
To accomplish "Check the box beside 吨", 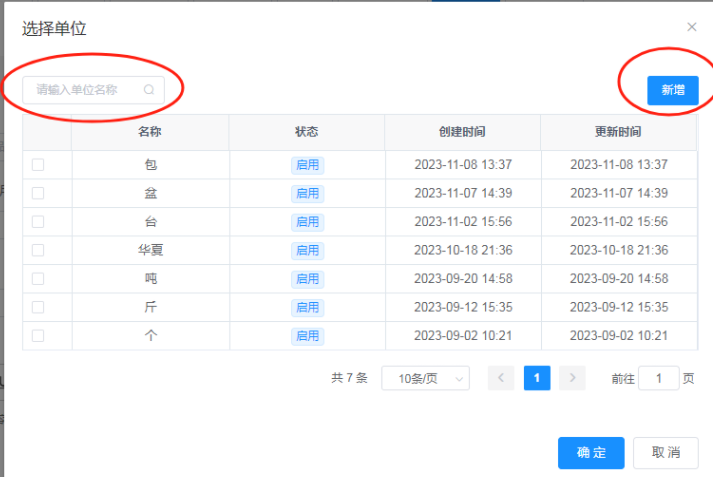I will pyautogui.click(x=38, y=279).
